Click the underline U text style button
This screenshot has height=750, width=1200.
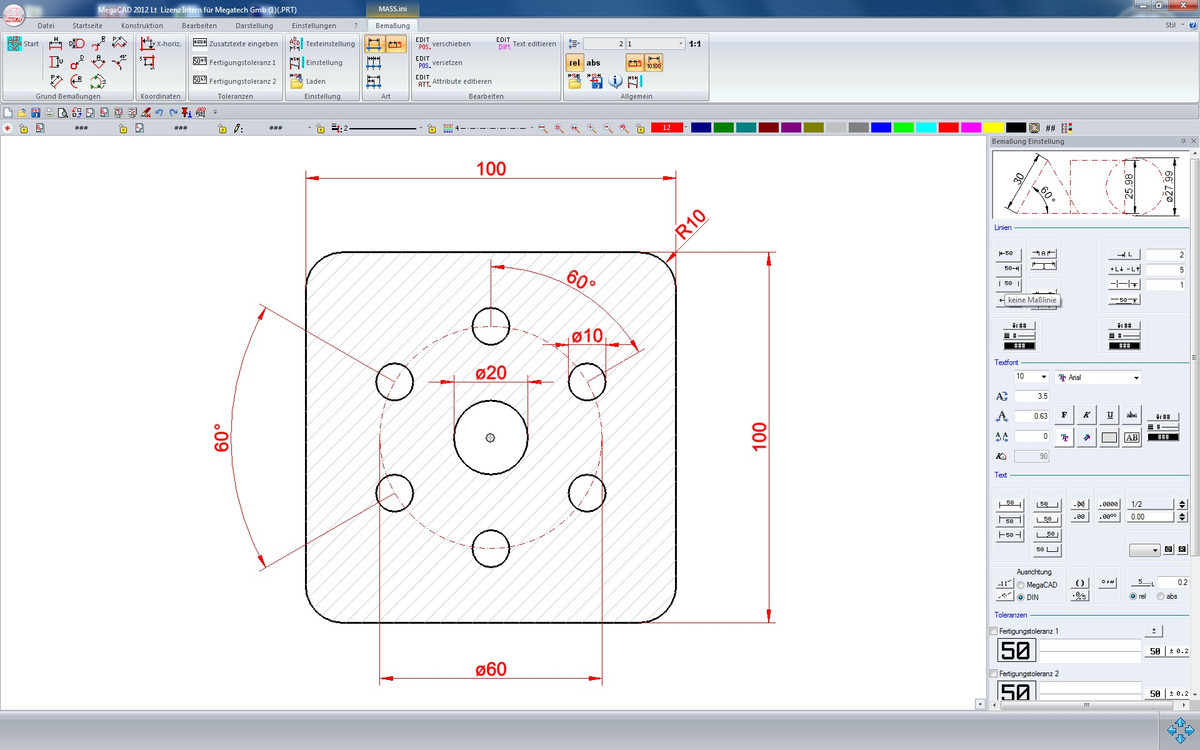coord(1110,415)
